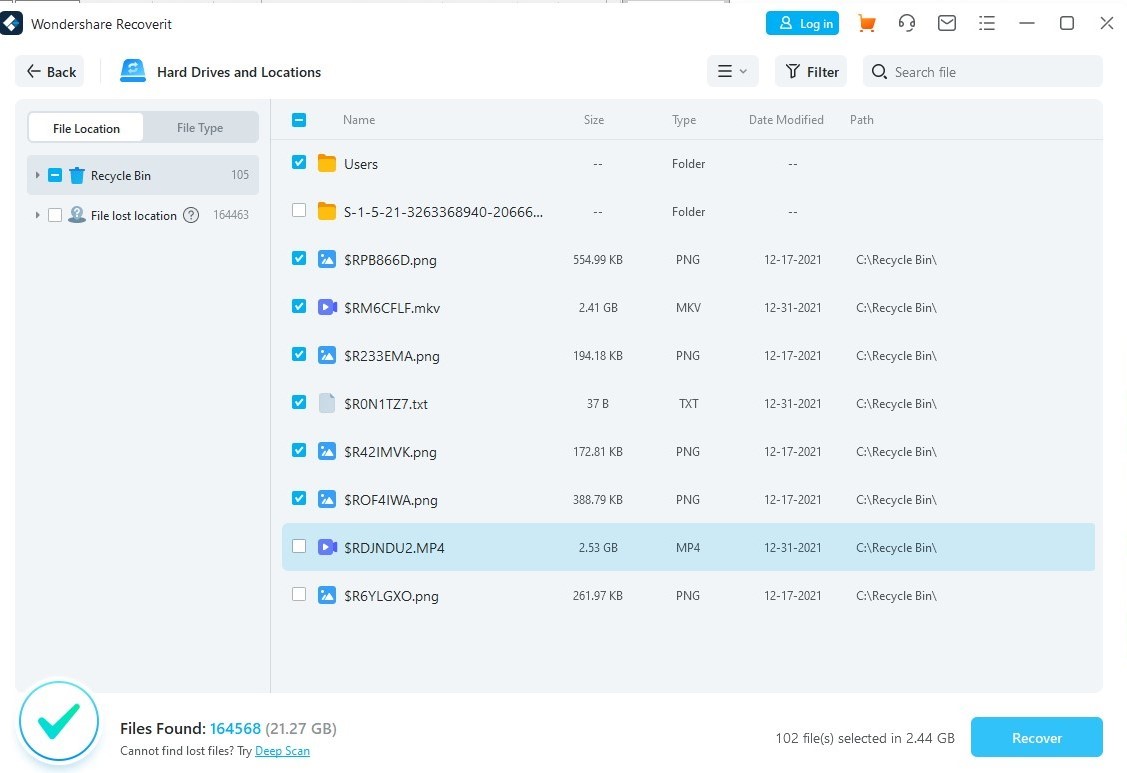Sort by the Size column header
This screenshot has height=773, width=1127.
click(x=594, y=119)
